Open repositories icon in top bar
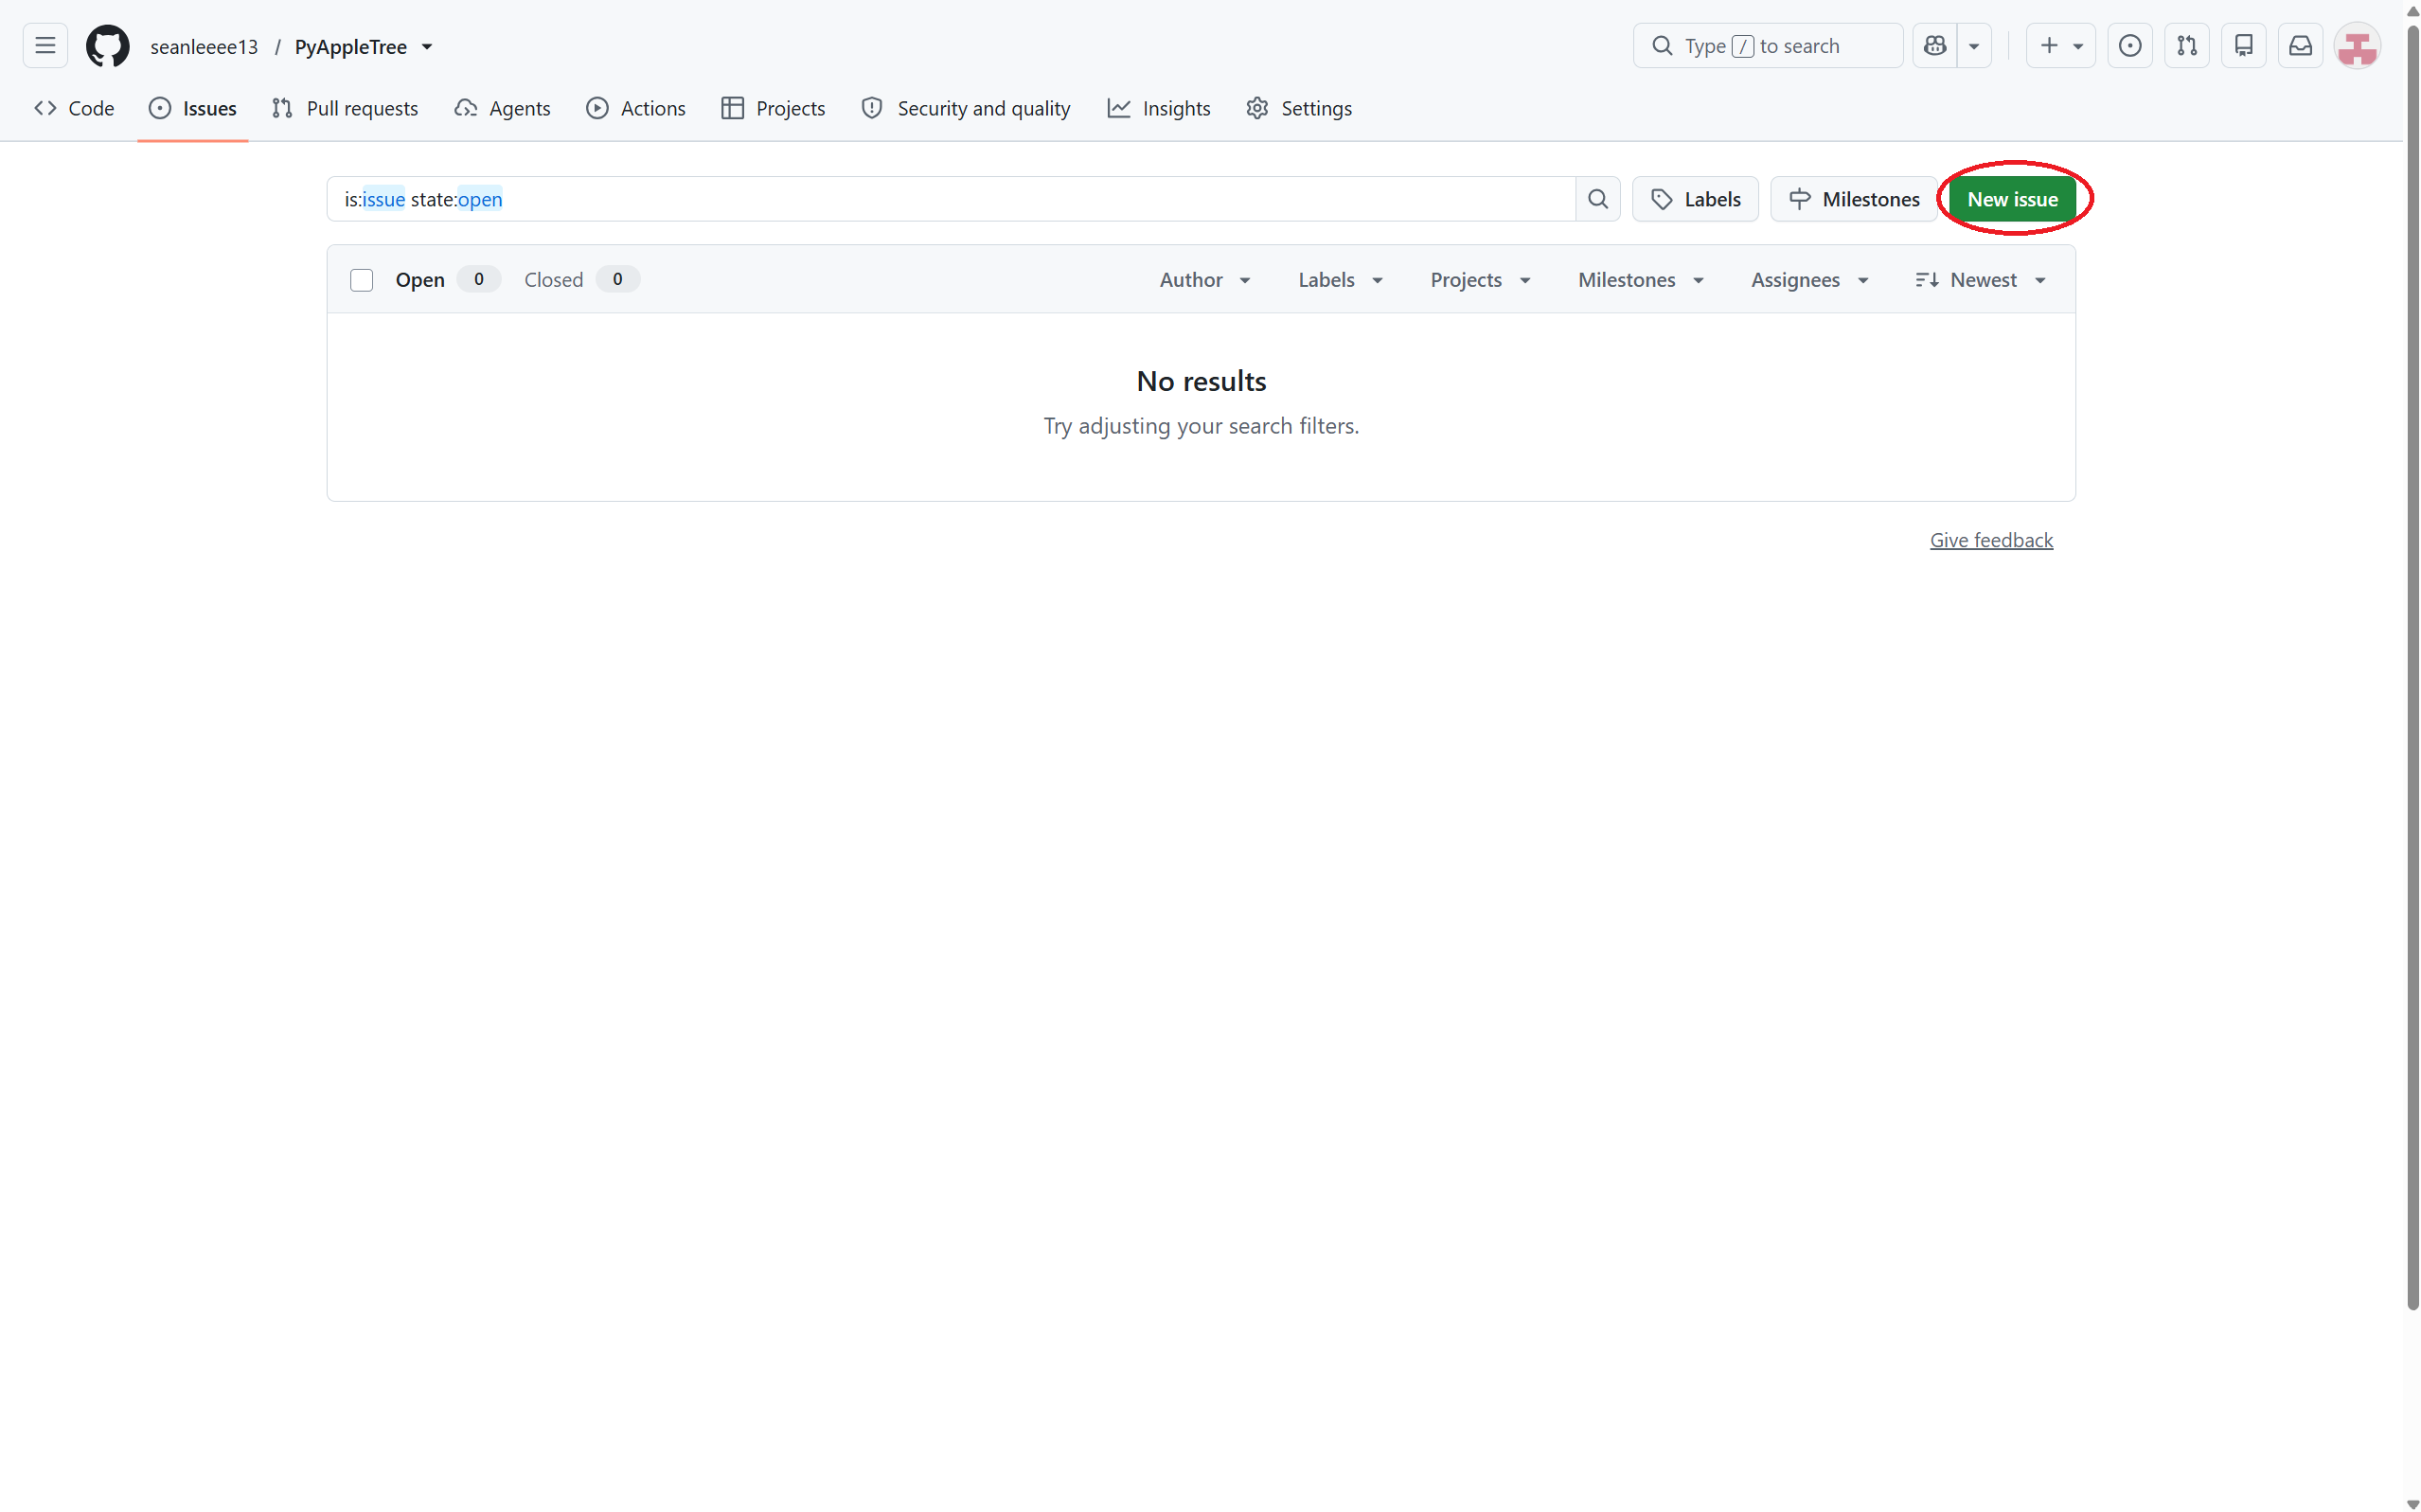Screen dimensions: 2421x1512 click(x=2243, y=46)
